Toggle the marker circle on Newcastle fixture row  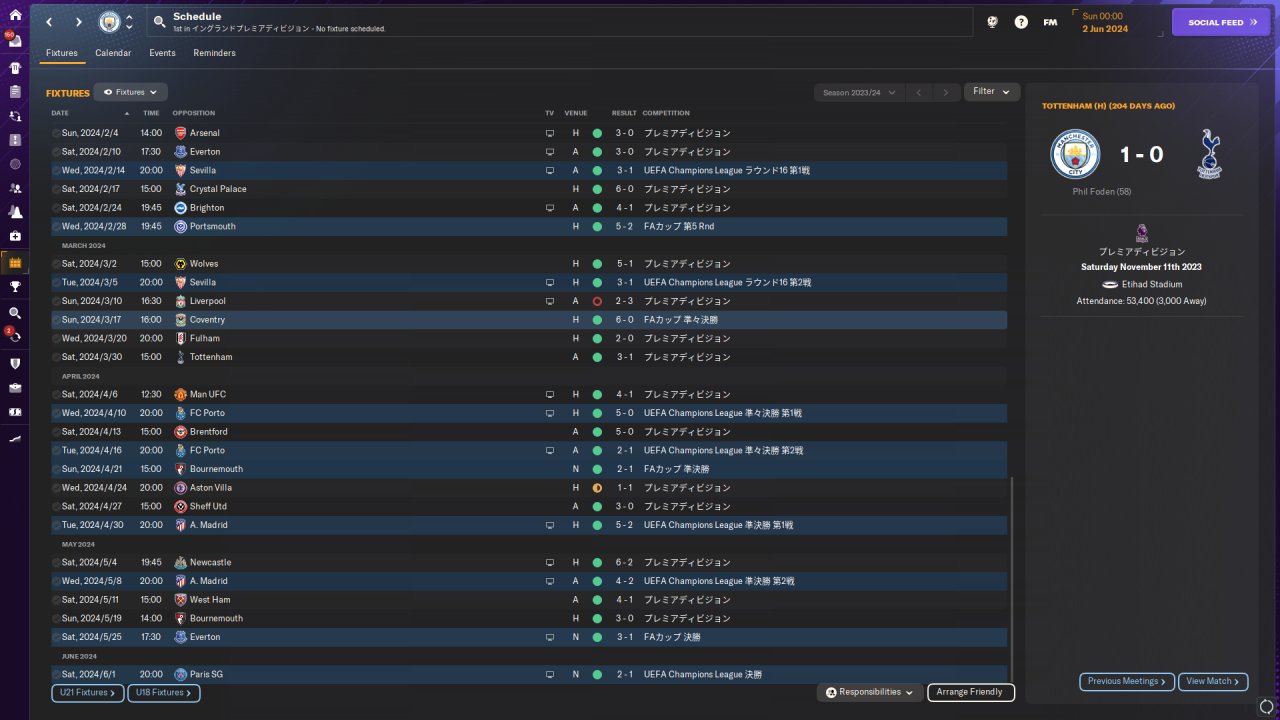[x=56, y=563]
